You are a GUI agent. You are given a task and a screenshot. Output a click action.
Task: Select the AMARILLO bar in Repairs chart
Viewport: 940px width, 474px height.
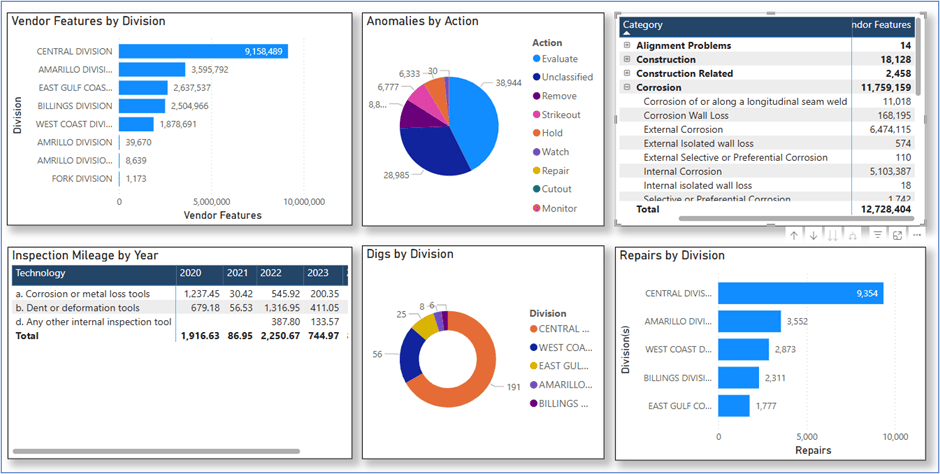[749, 321]
